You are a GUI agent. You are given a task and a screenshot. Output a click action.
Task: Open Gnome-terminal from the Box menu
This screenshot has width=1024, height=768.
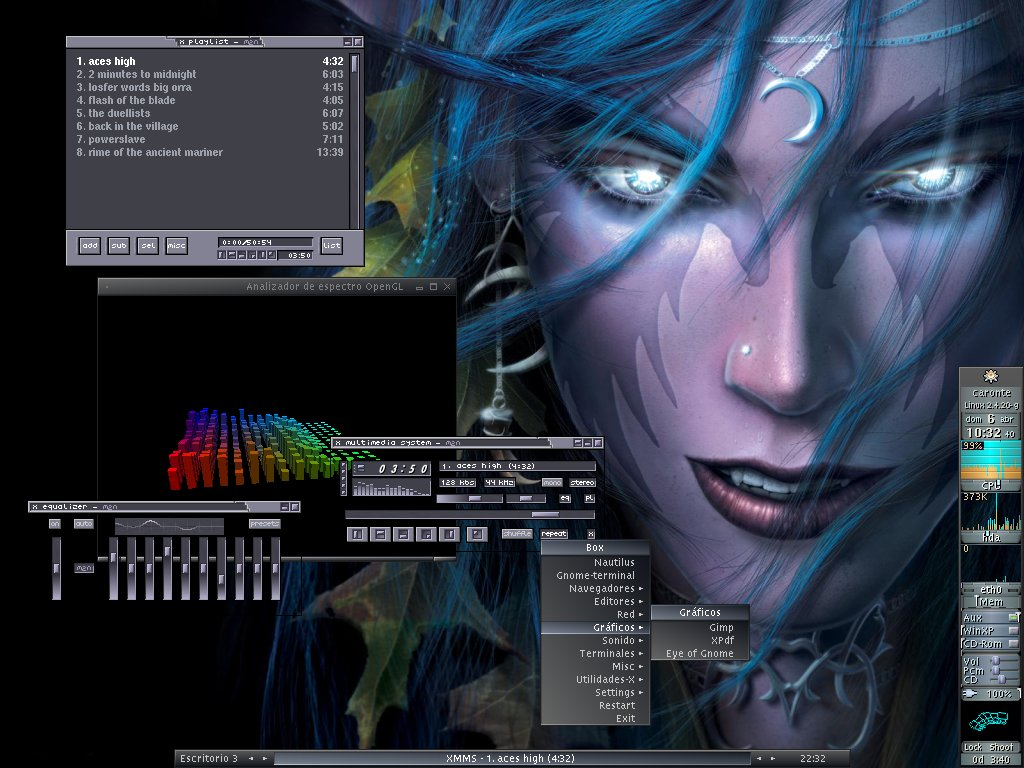(595, 575)
